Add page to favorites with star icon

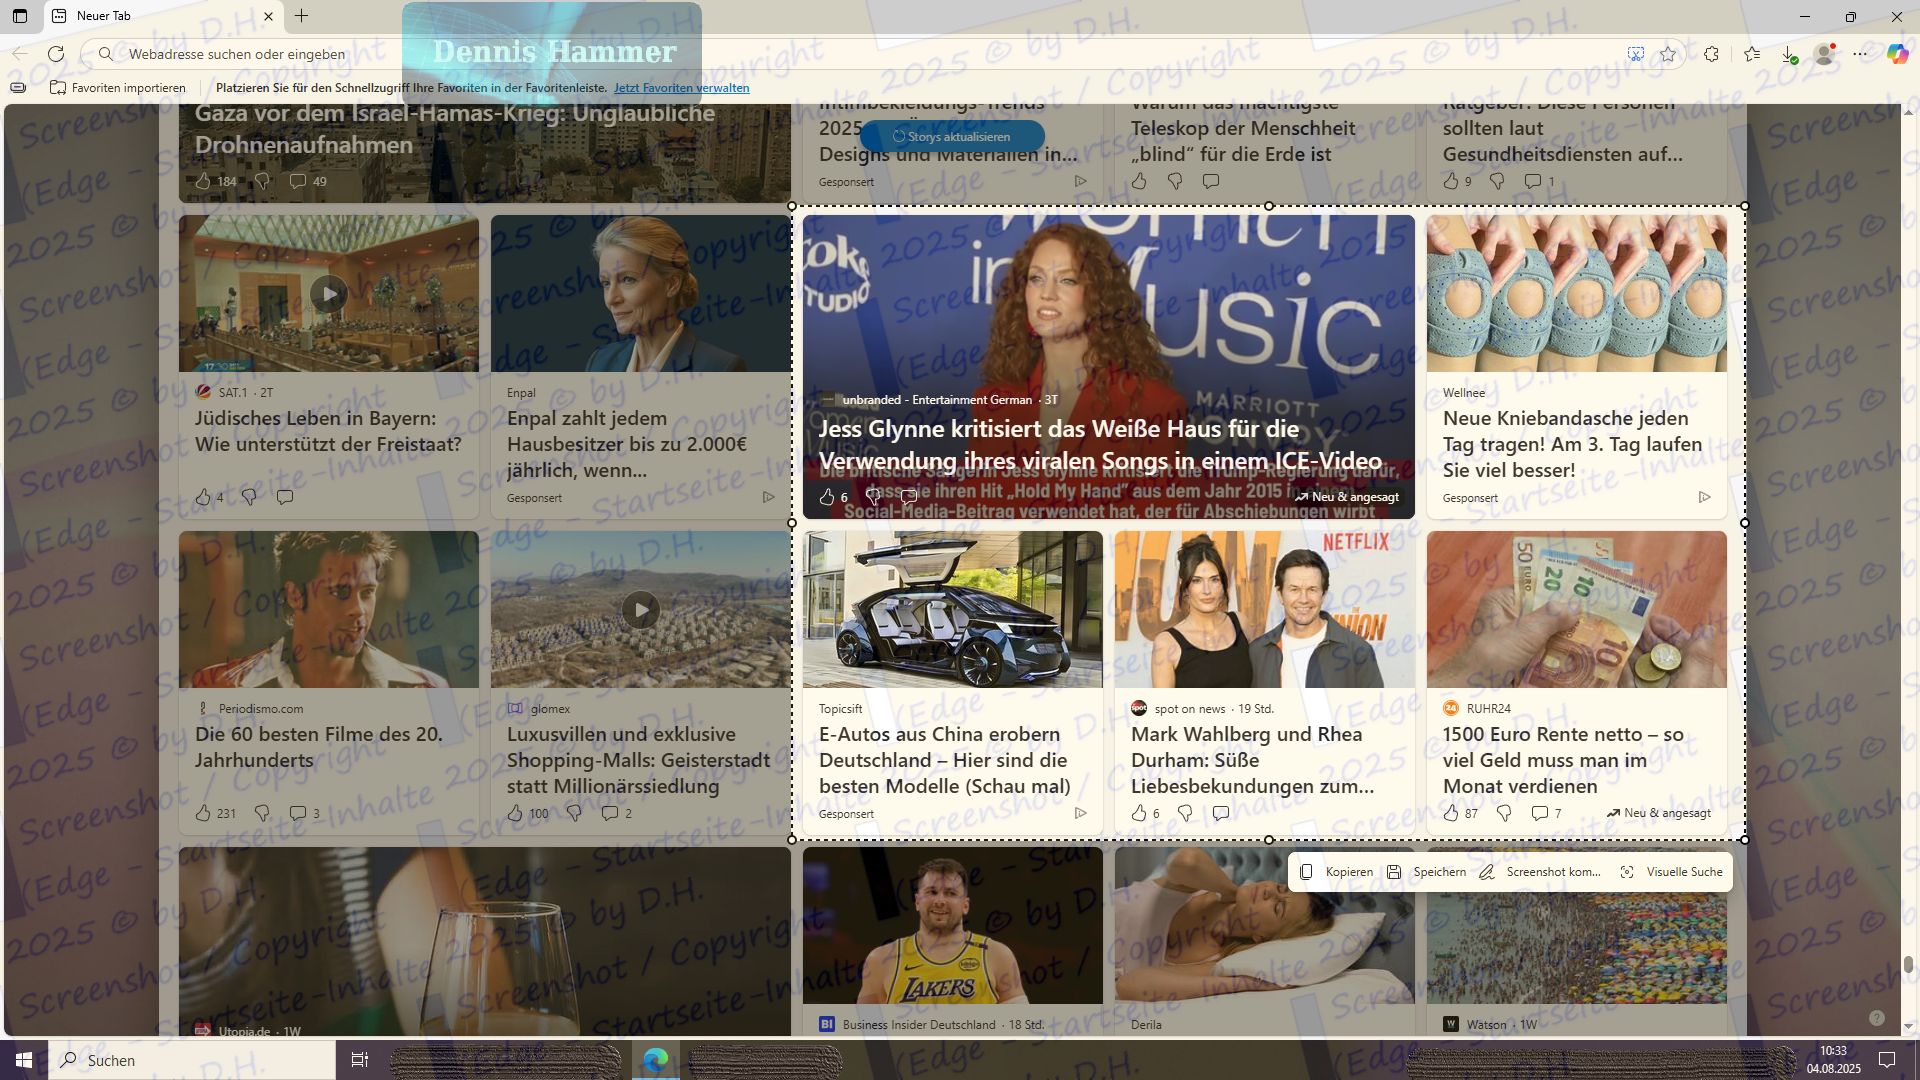pyautogui.click(x=1668, y=54)
